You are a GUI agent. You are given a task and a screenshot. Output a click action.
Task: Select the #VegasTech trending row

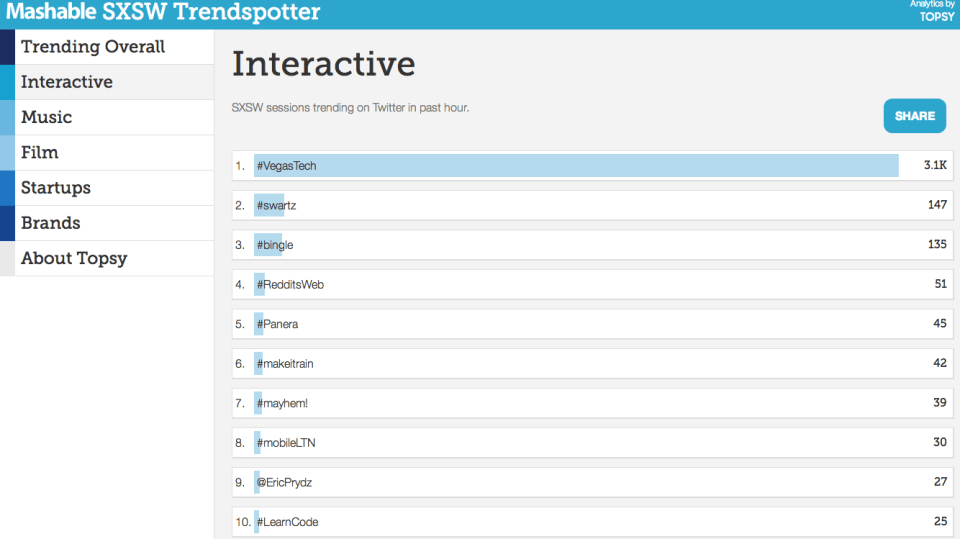[x=286, y=166]
